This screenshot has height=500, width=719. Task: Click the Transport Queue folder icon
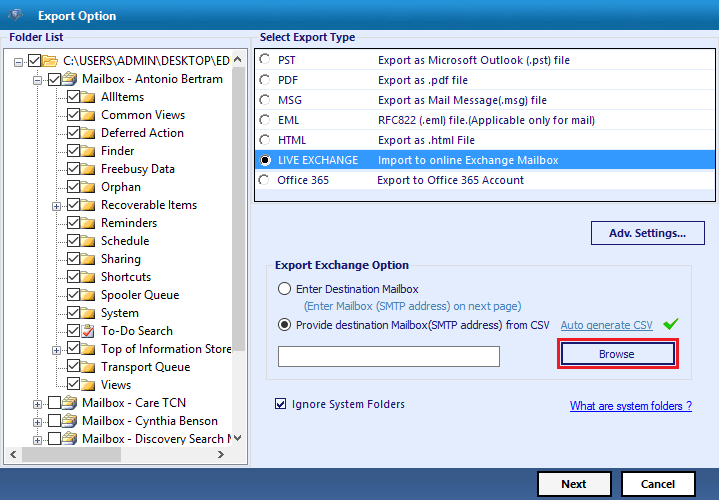tap(88, 367)
